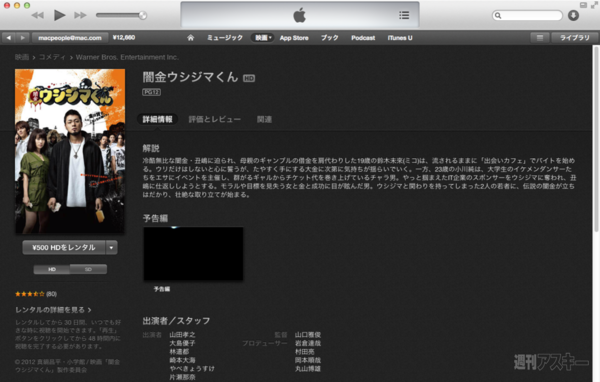
Task: Click producer 丸山博雄
Action: [x=308, y=369]
